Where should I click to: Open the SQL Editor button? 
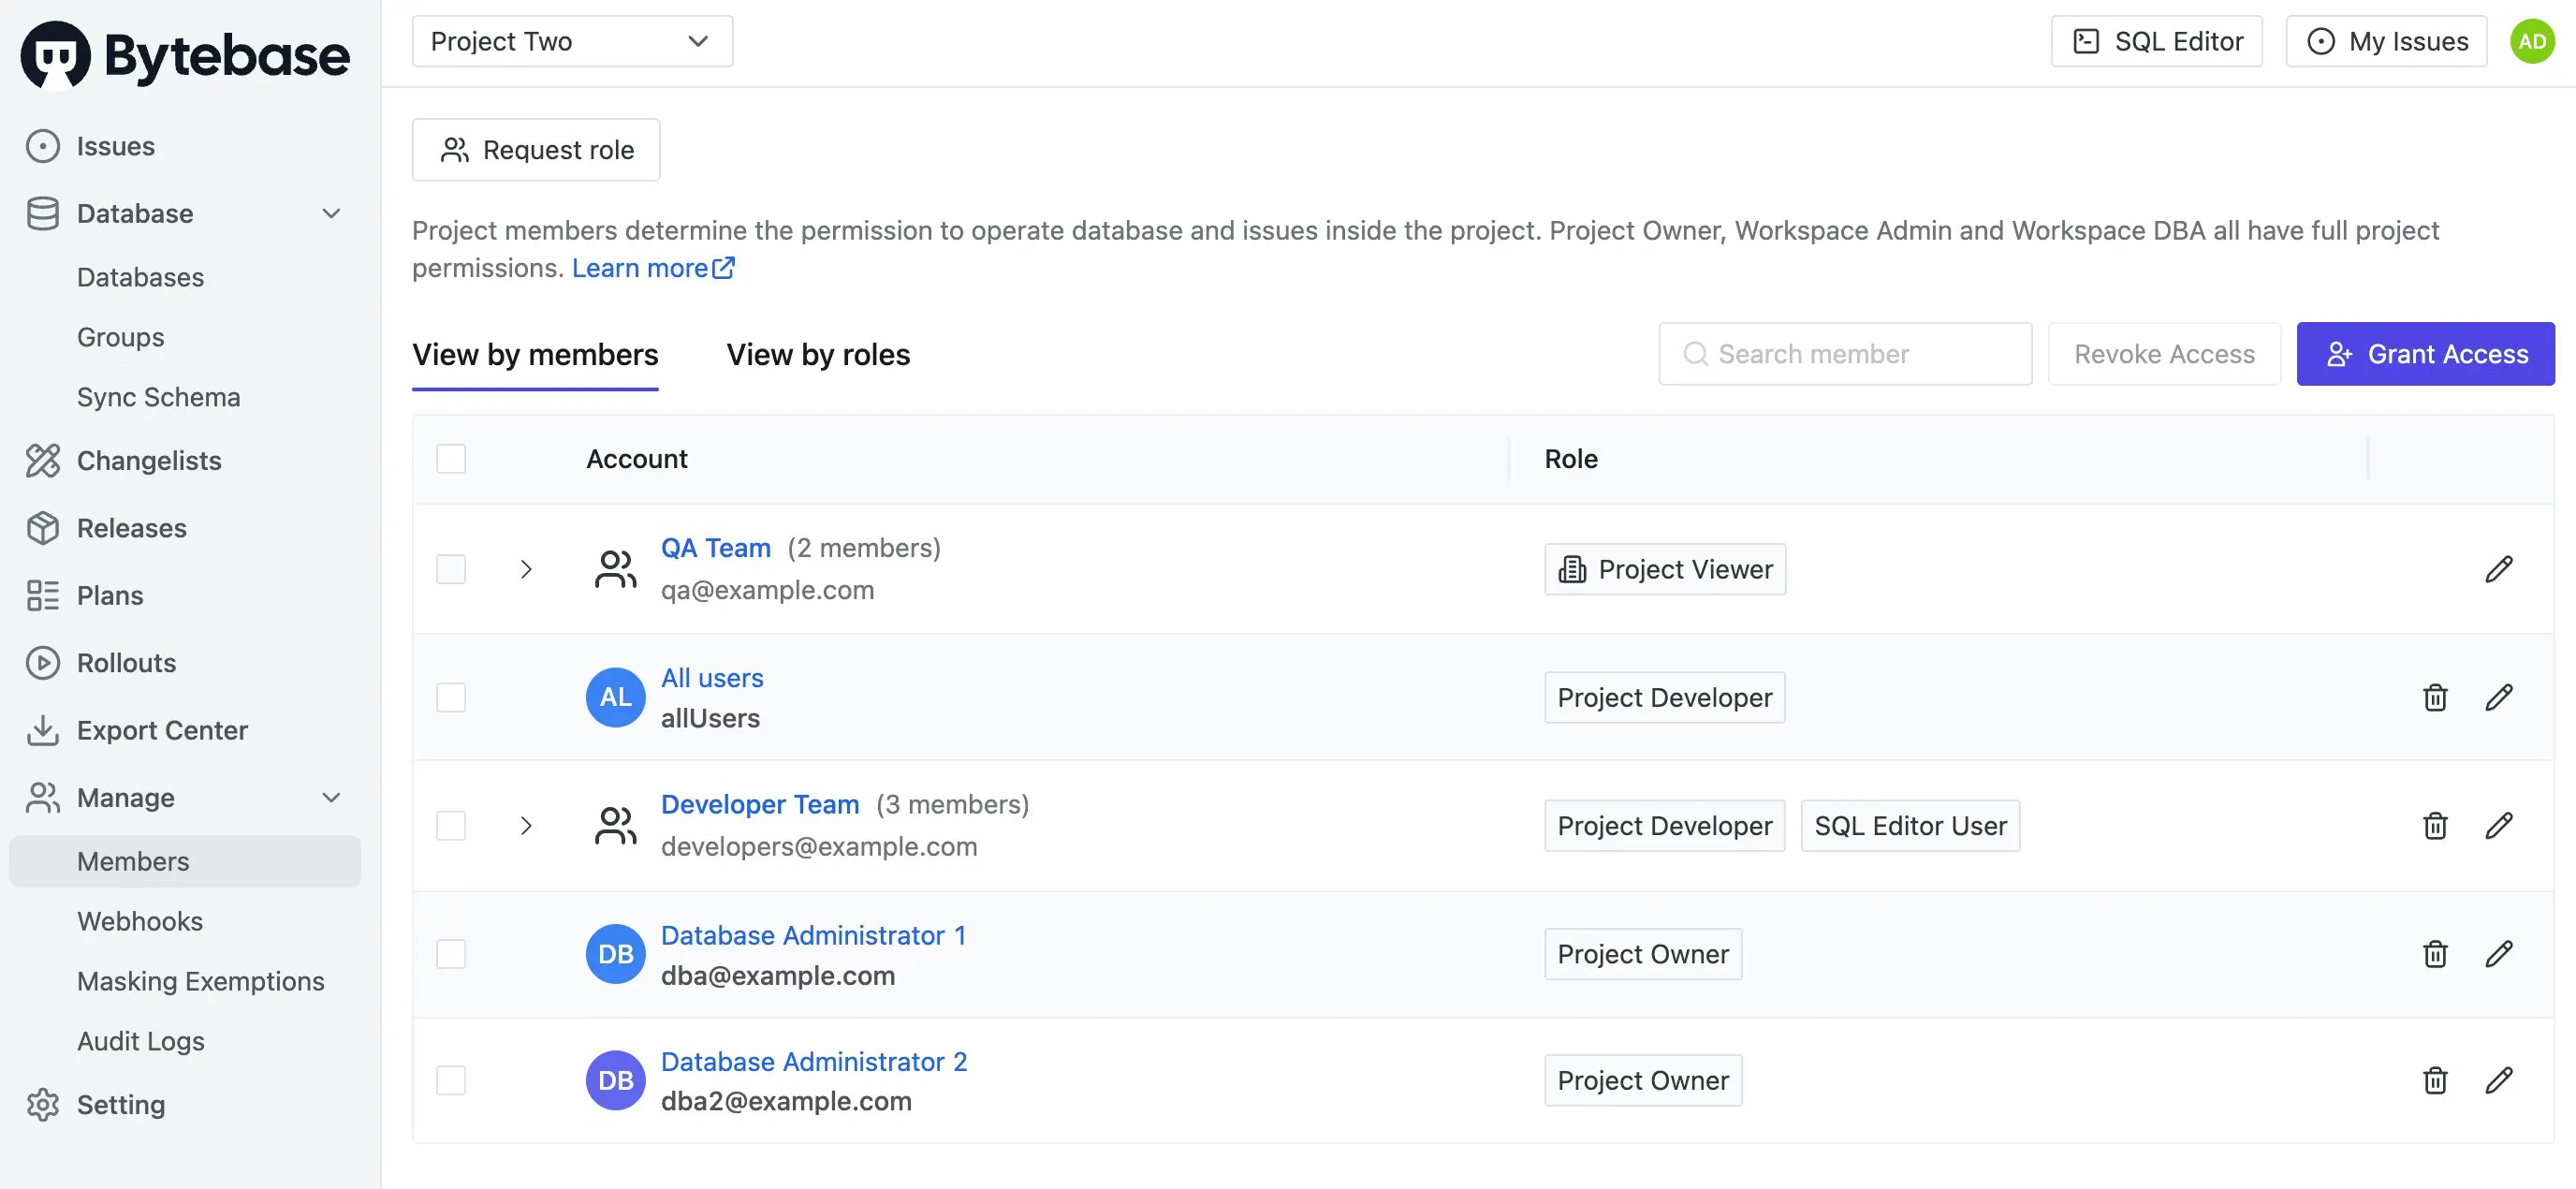click(2156, 41)
